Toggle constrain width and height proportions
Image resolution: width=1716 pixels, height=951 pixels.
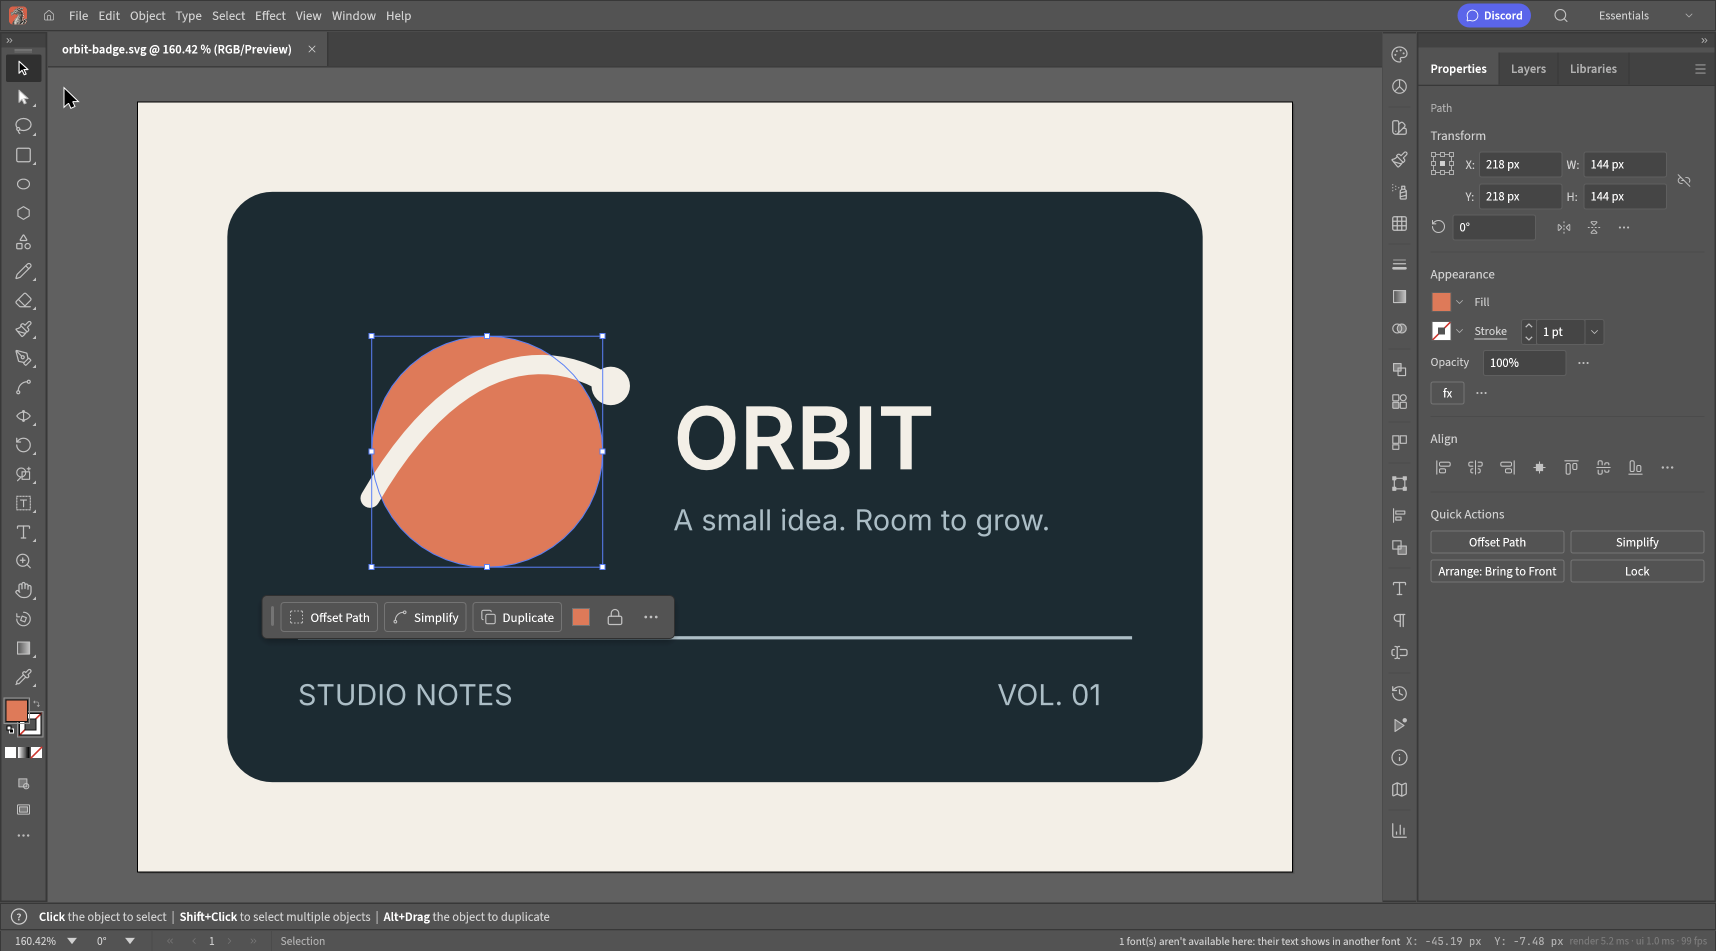pos(1684,181)
